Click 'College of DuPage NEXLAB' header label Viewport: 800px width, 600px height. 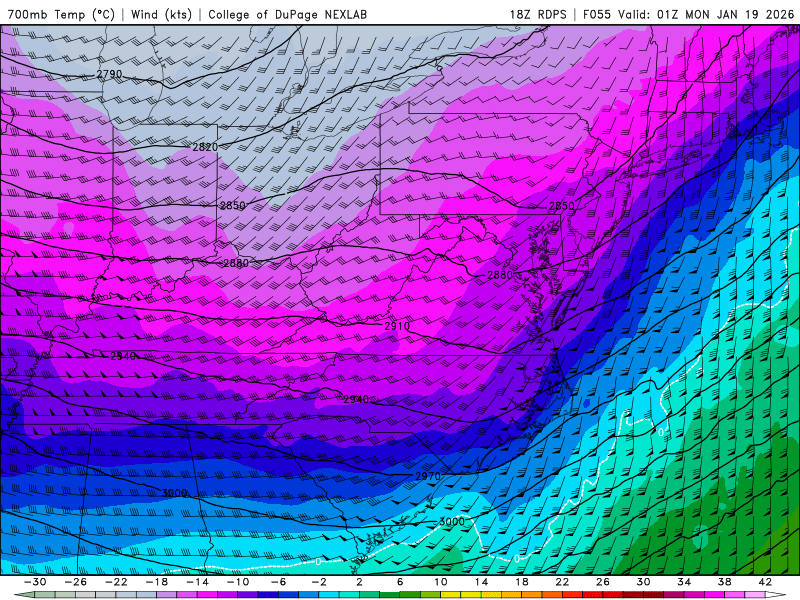(x=287, y=14)
